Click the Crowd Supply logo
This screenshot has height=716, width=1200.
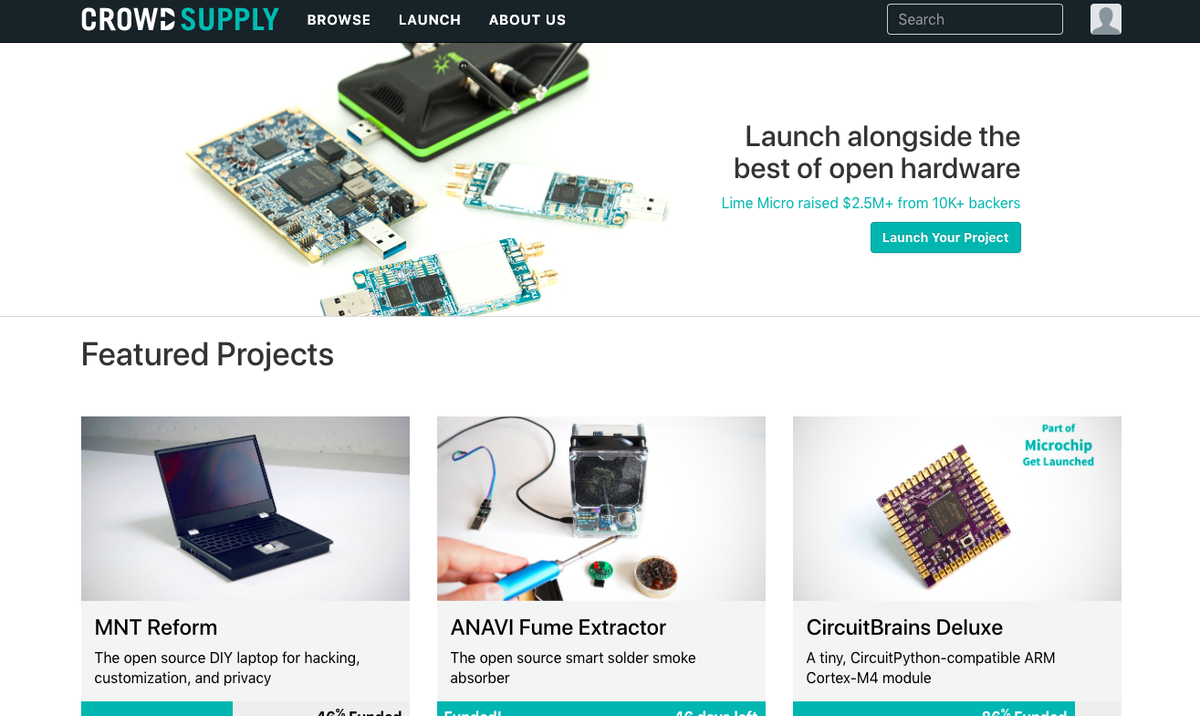click(x=180, y=19)
